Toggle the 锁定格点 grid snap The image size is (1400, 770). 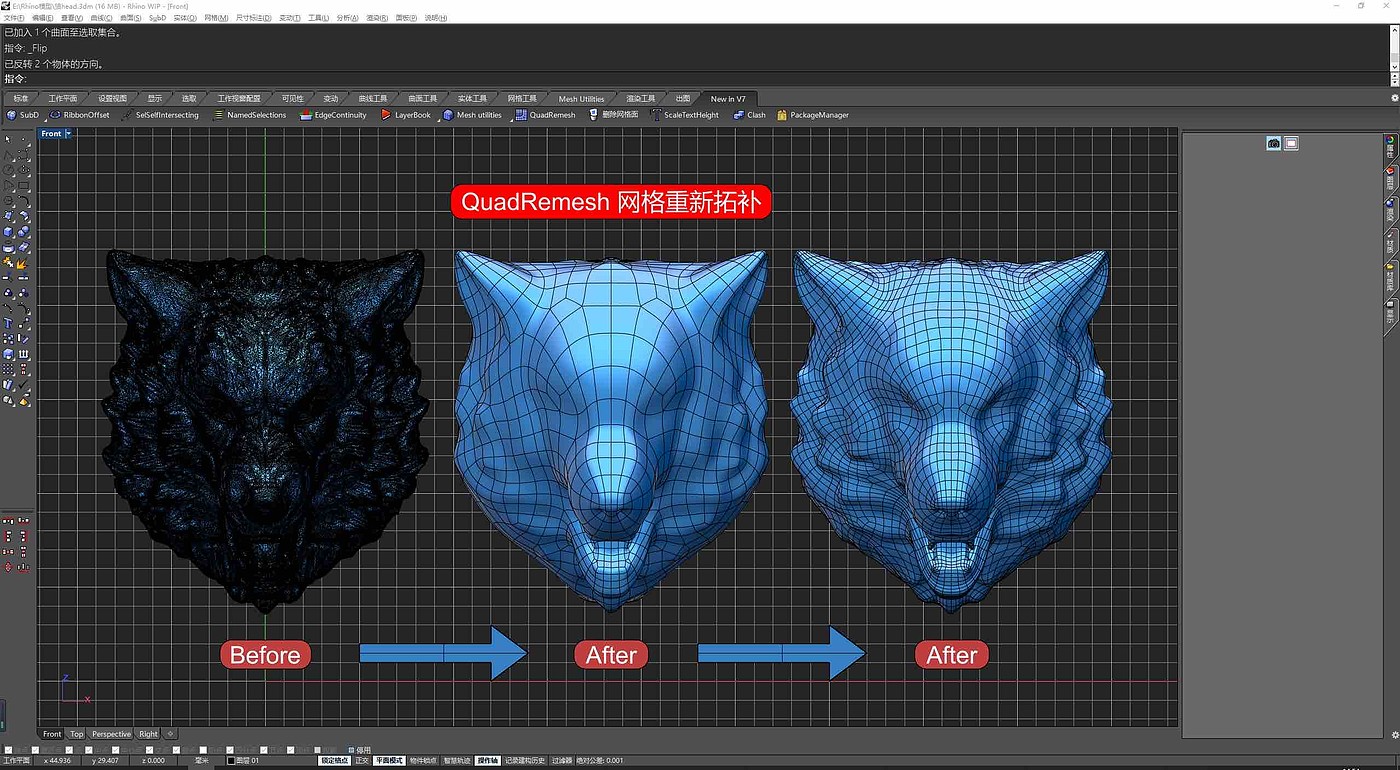coord(335,761)
